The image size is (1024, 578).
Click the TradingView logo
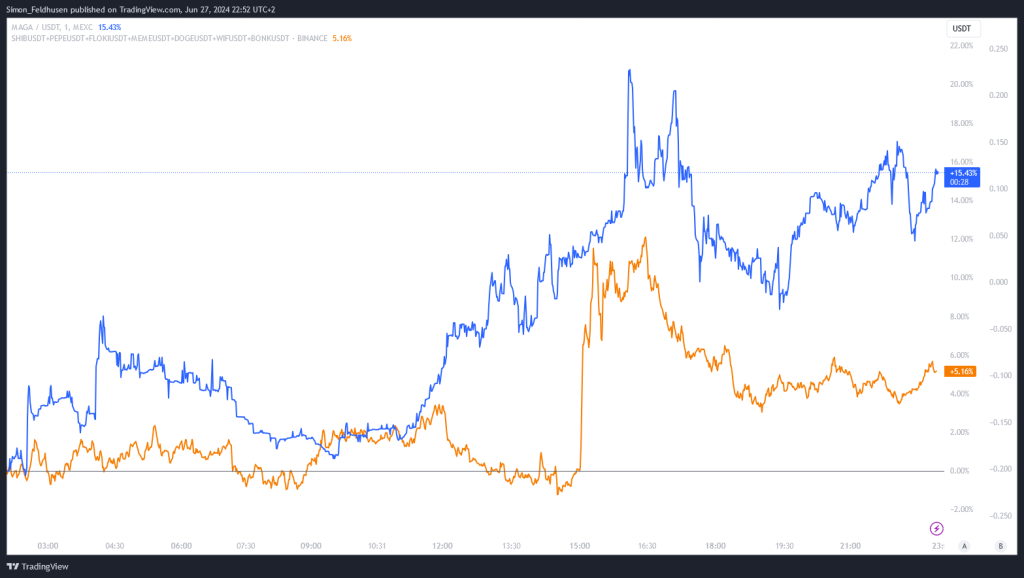tap(37, 566)
